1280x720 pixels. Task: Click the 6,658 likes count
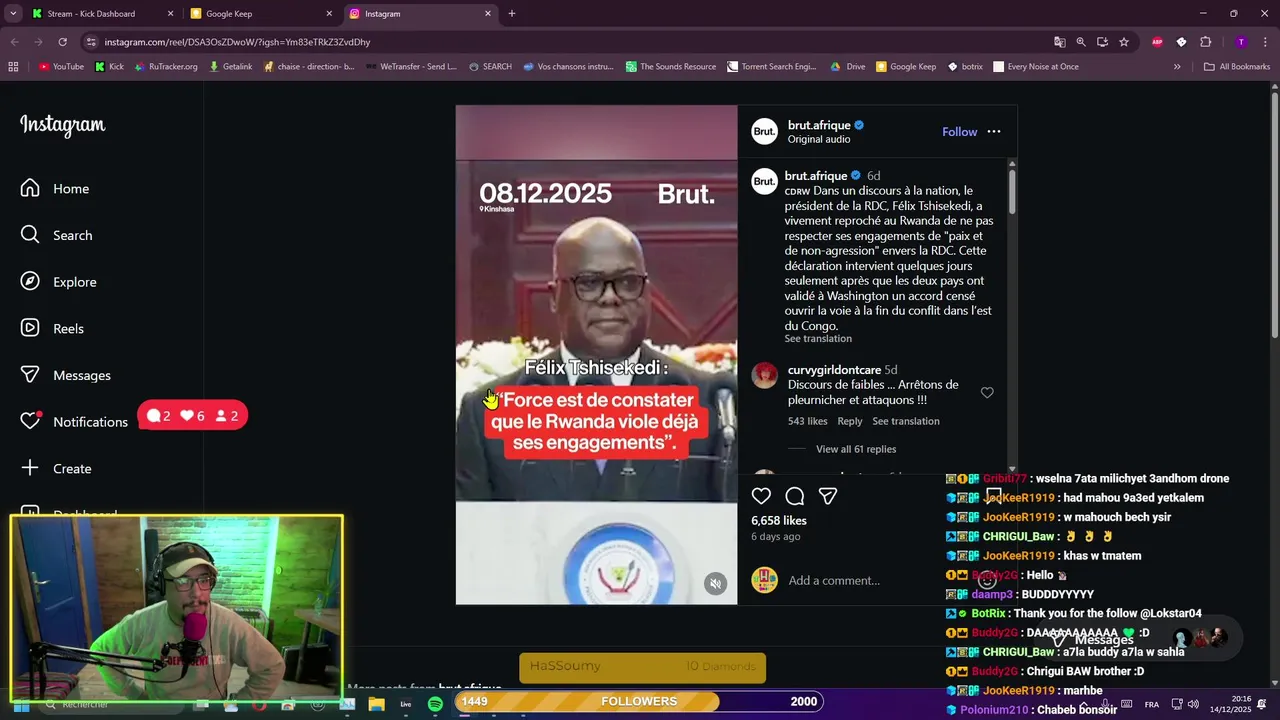pyautogui.click(x=779, y=520)
